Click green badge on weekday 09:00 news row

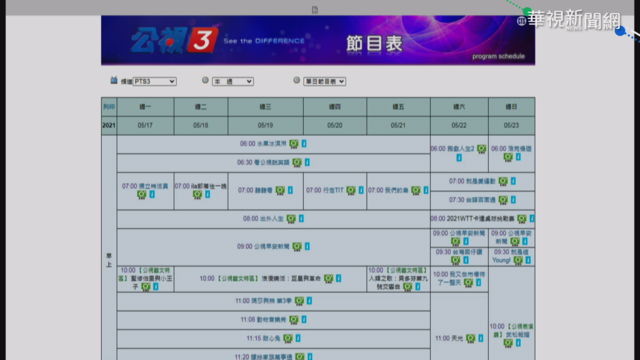coord(297,247)
